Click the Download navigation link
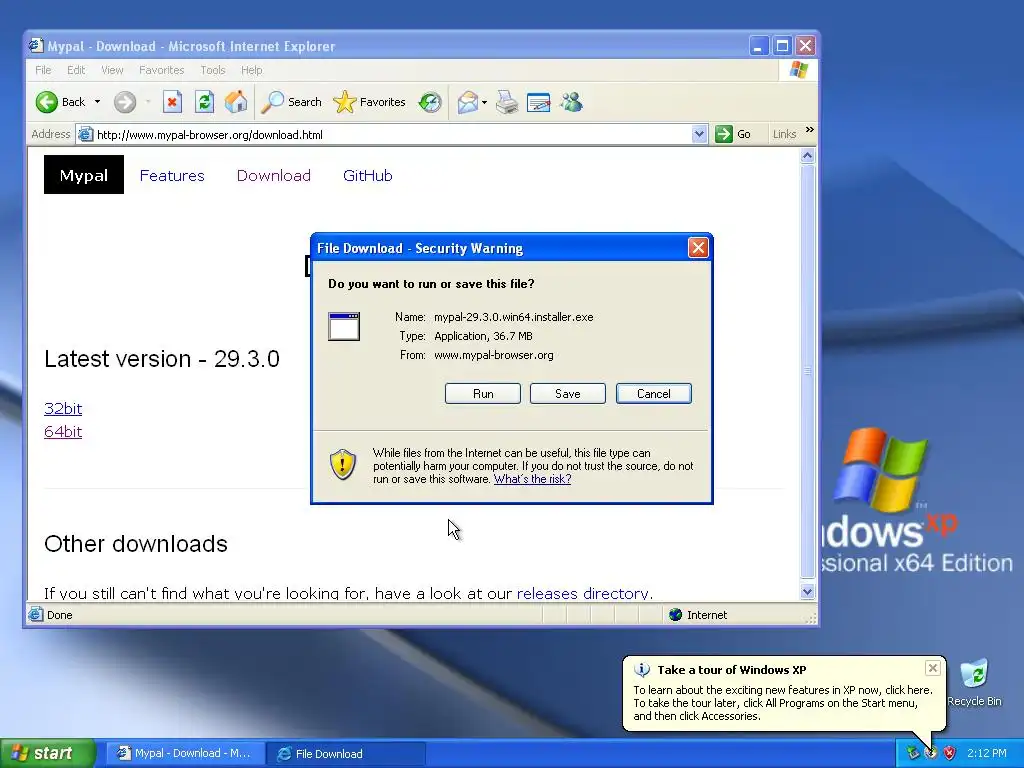Viewport: 1024px width, 768px height. point(274,176)
